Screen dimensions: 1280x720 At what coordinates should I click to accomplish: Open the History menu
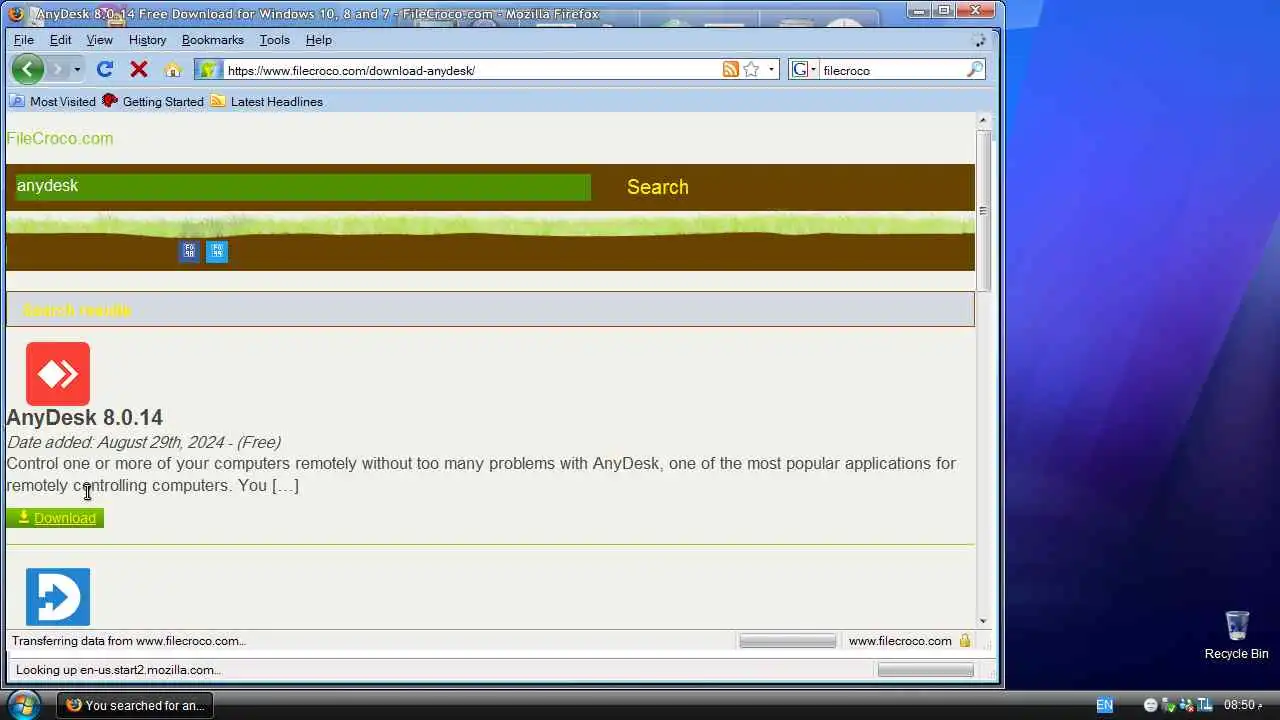click(147, 40)
